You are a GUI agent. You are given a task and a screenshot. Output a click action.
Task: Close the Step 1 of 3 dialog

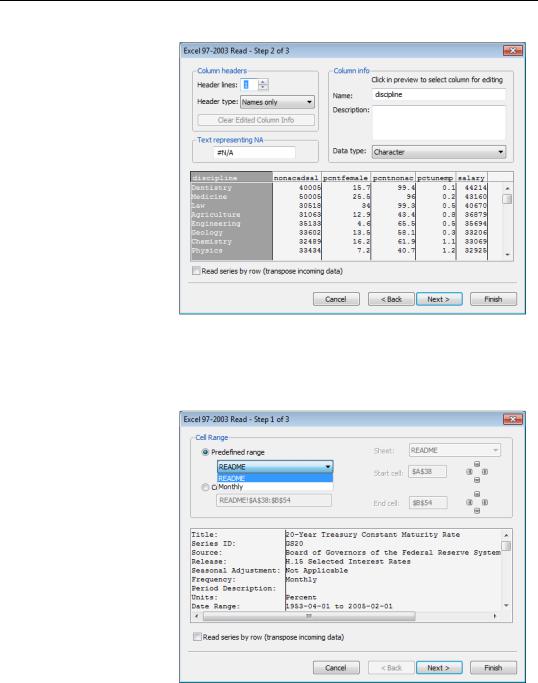point(513,419)
